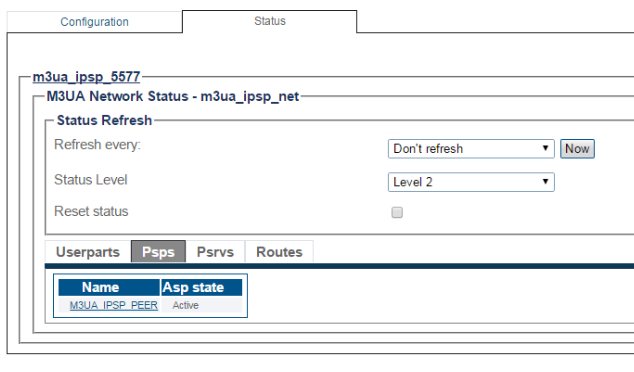634x372 pixels.
Task: Open the Don't refresh interval dropdown
Action: tap(471, 149)
